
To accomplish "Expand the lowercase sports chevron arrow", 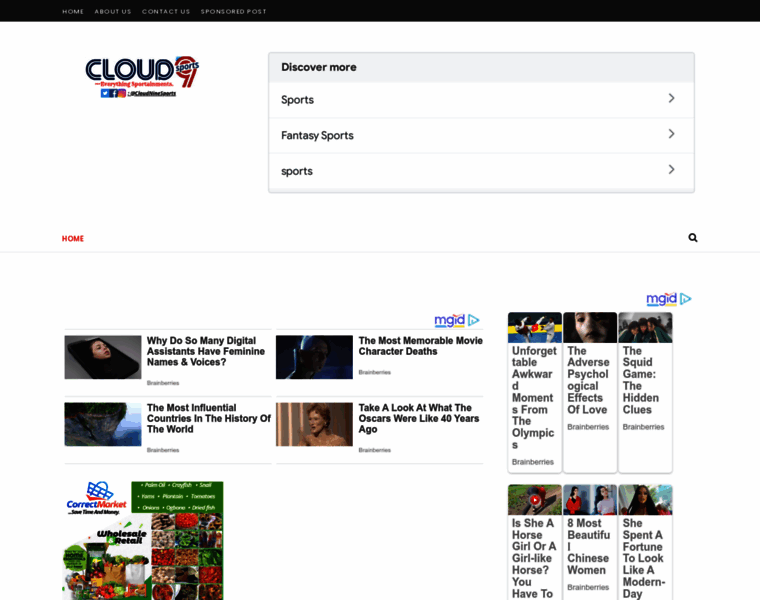I will pyautogui.click(x=671, y=170).
